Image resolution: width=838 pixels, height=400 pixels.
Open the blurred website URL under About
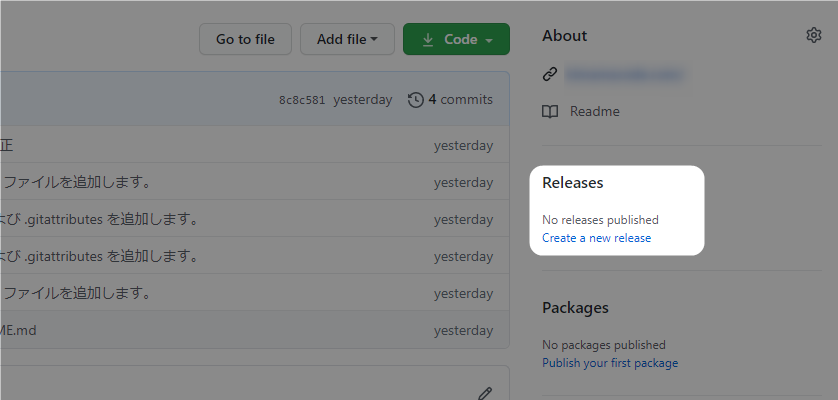[x=624, y=74]
